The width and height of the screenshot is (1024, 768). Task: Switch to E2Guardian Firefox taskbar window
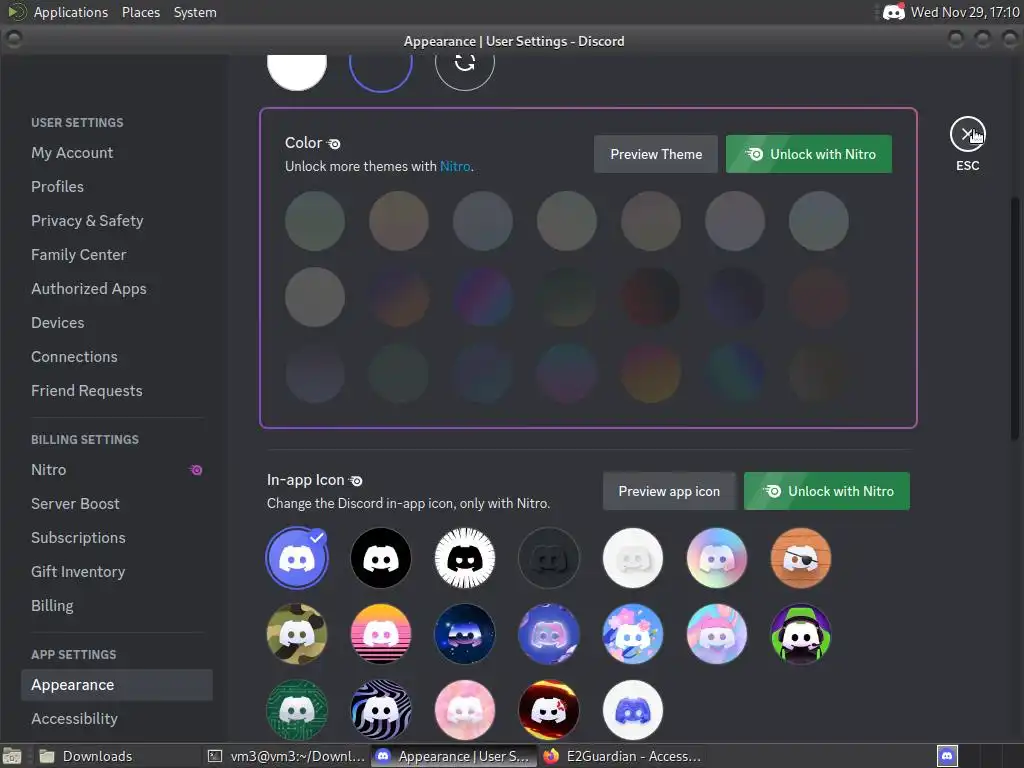622,756
